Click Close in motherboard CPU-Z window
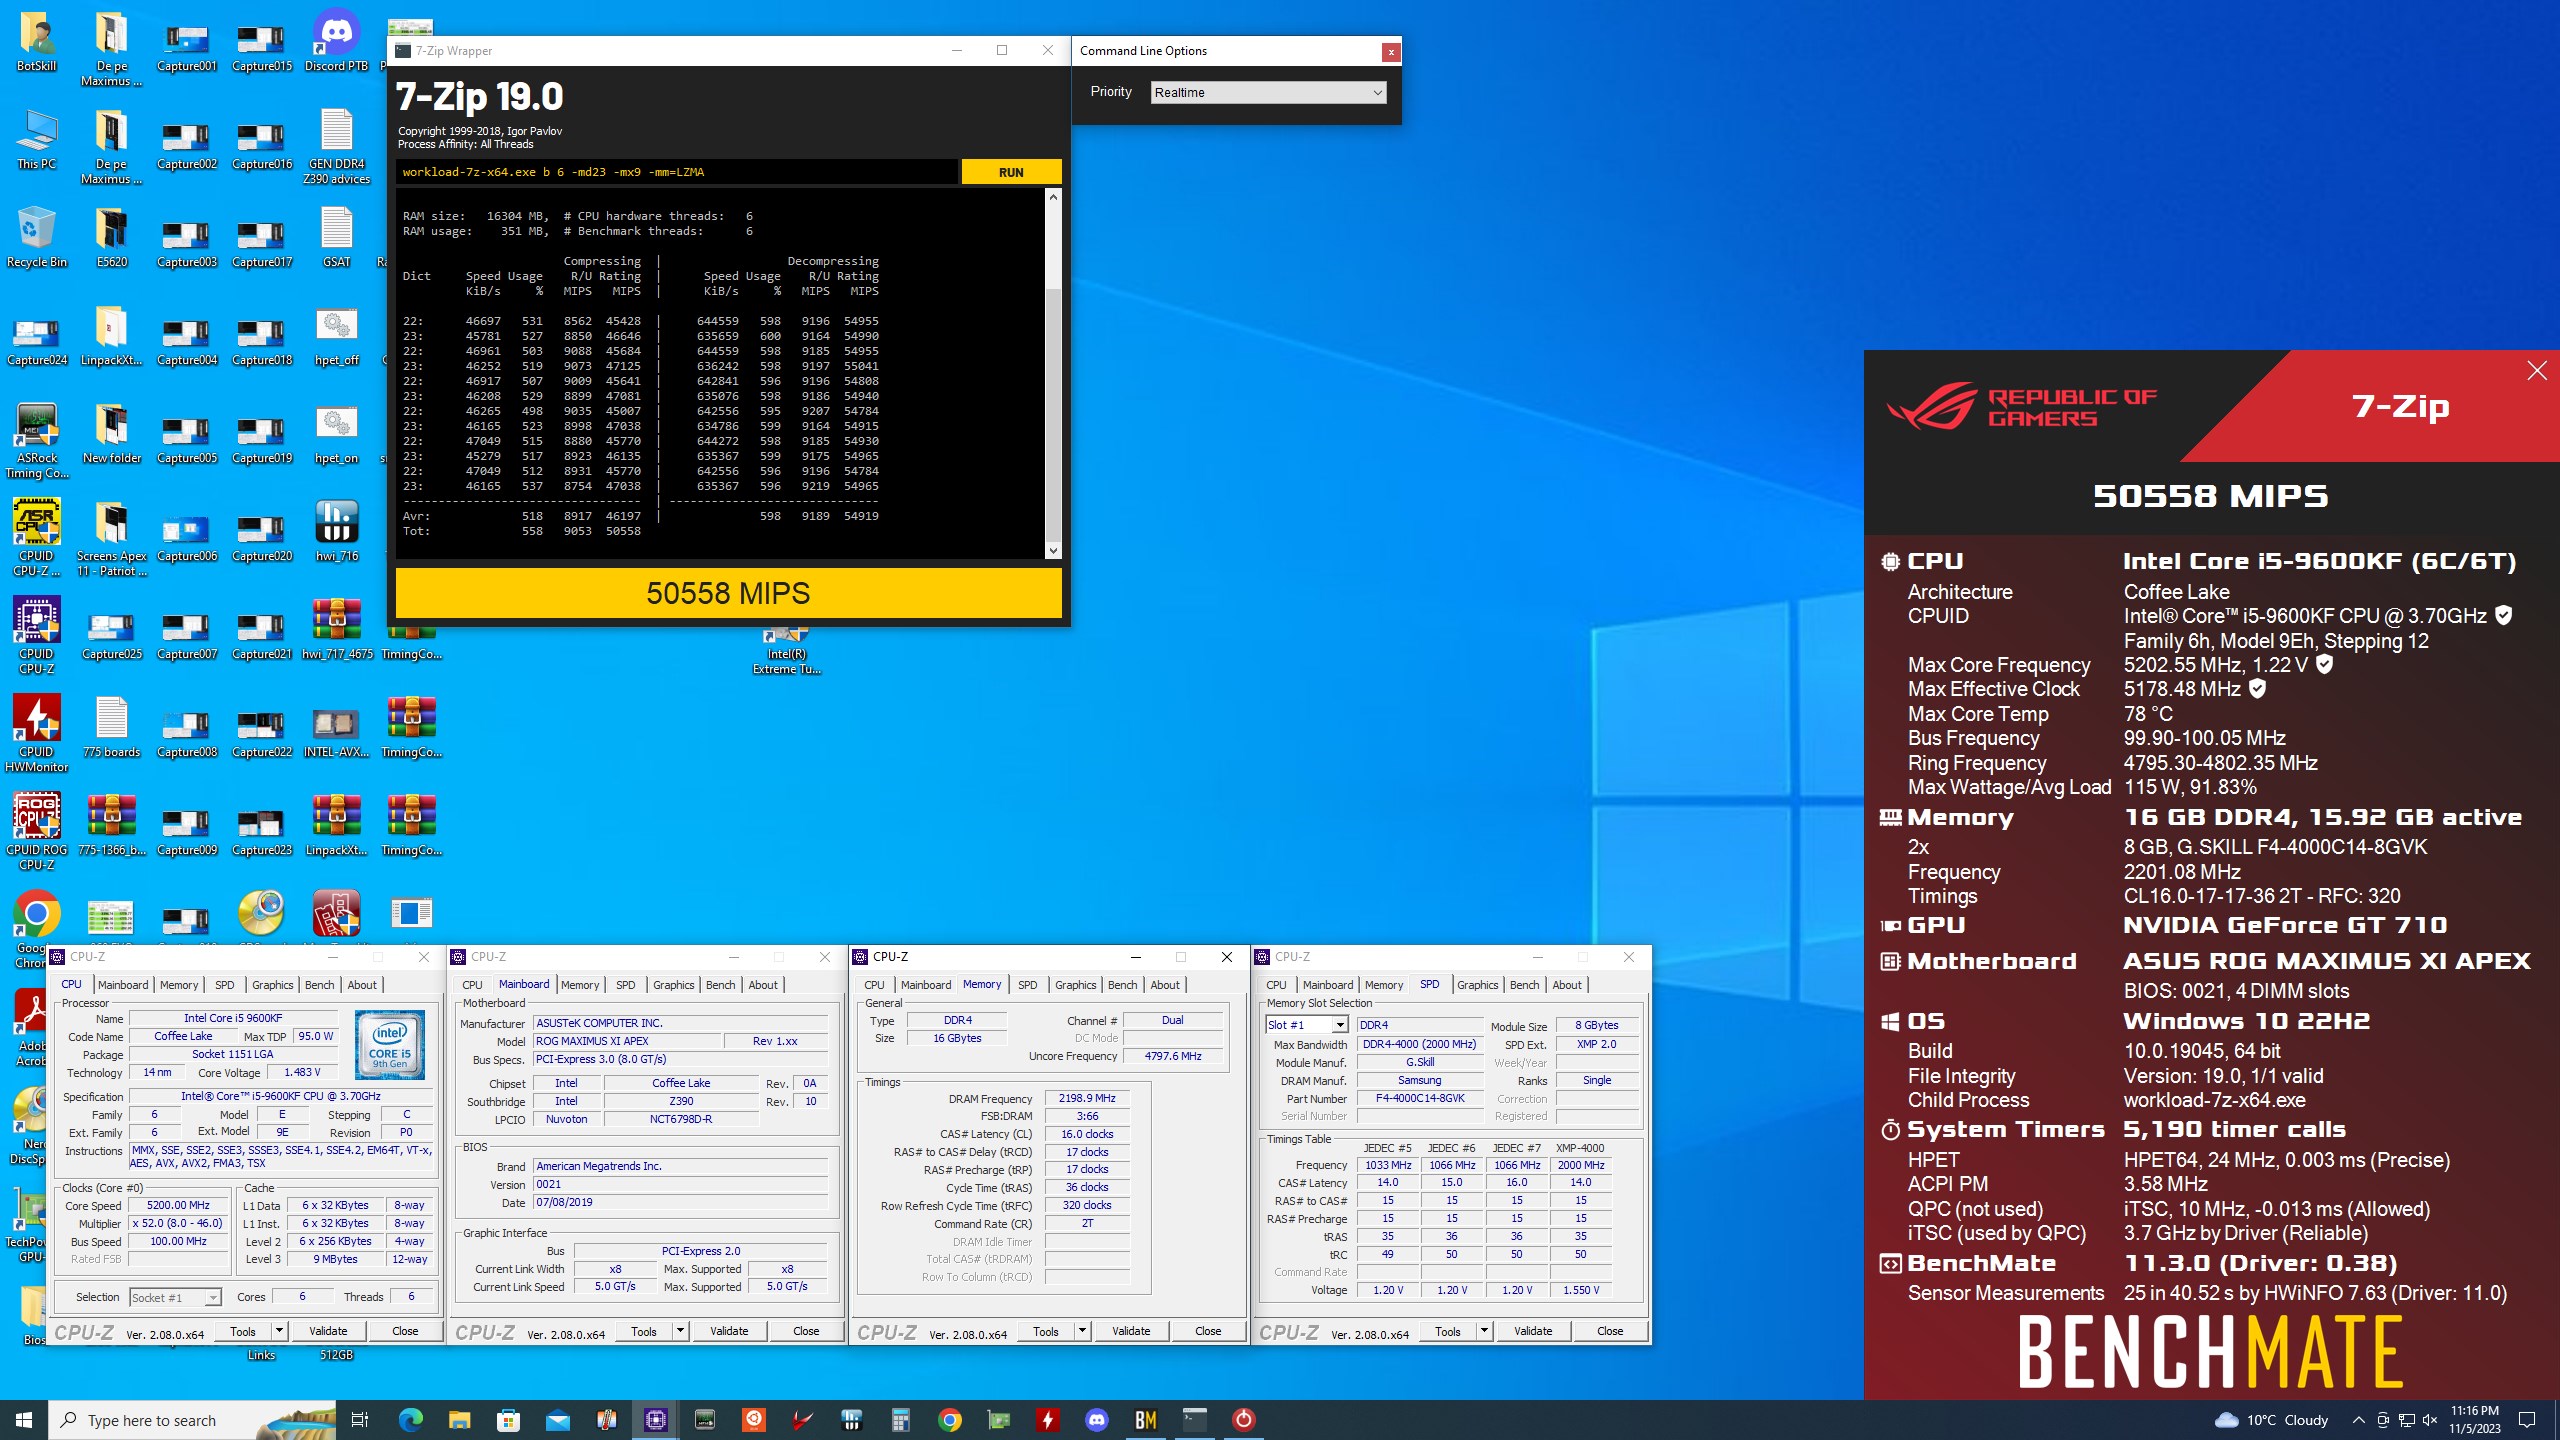2560x1440 pixels. coord(806,1331)
